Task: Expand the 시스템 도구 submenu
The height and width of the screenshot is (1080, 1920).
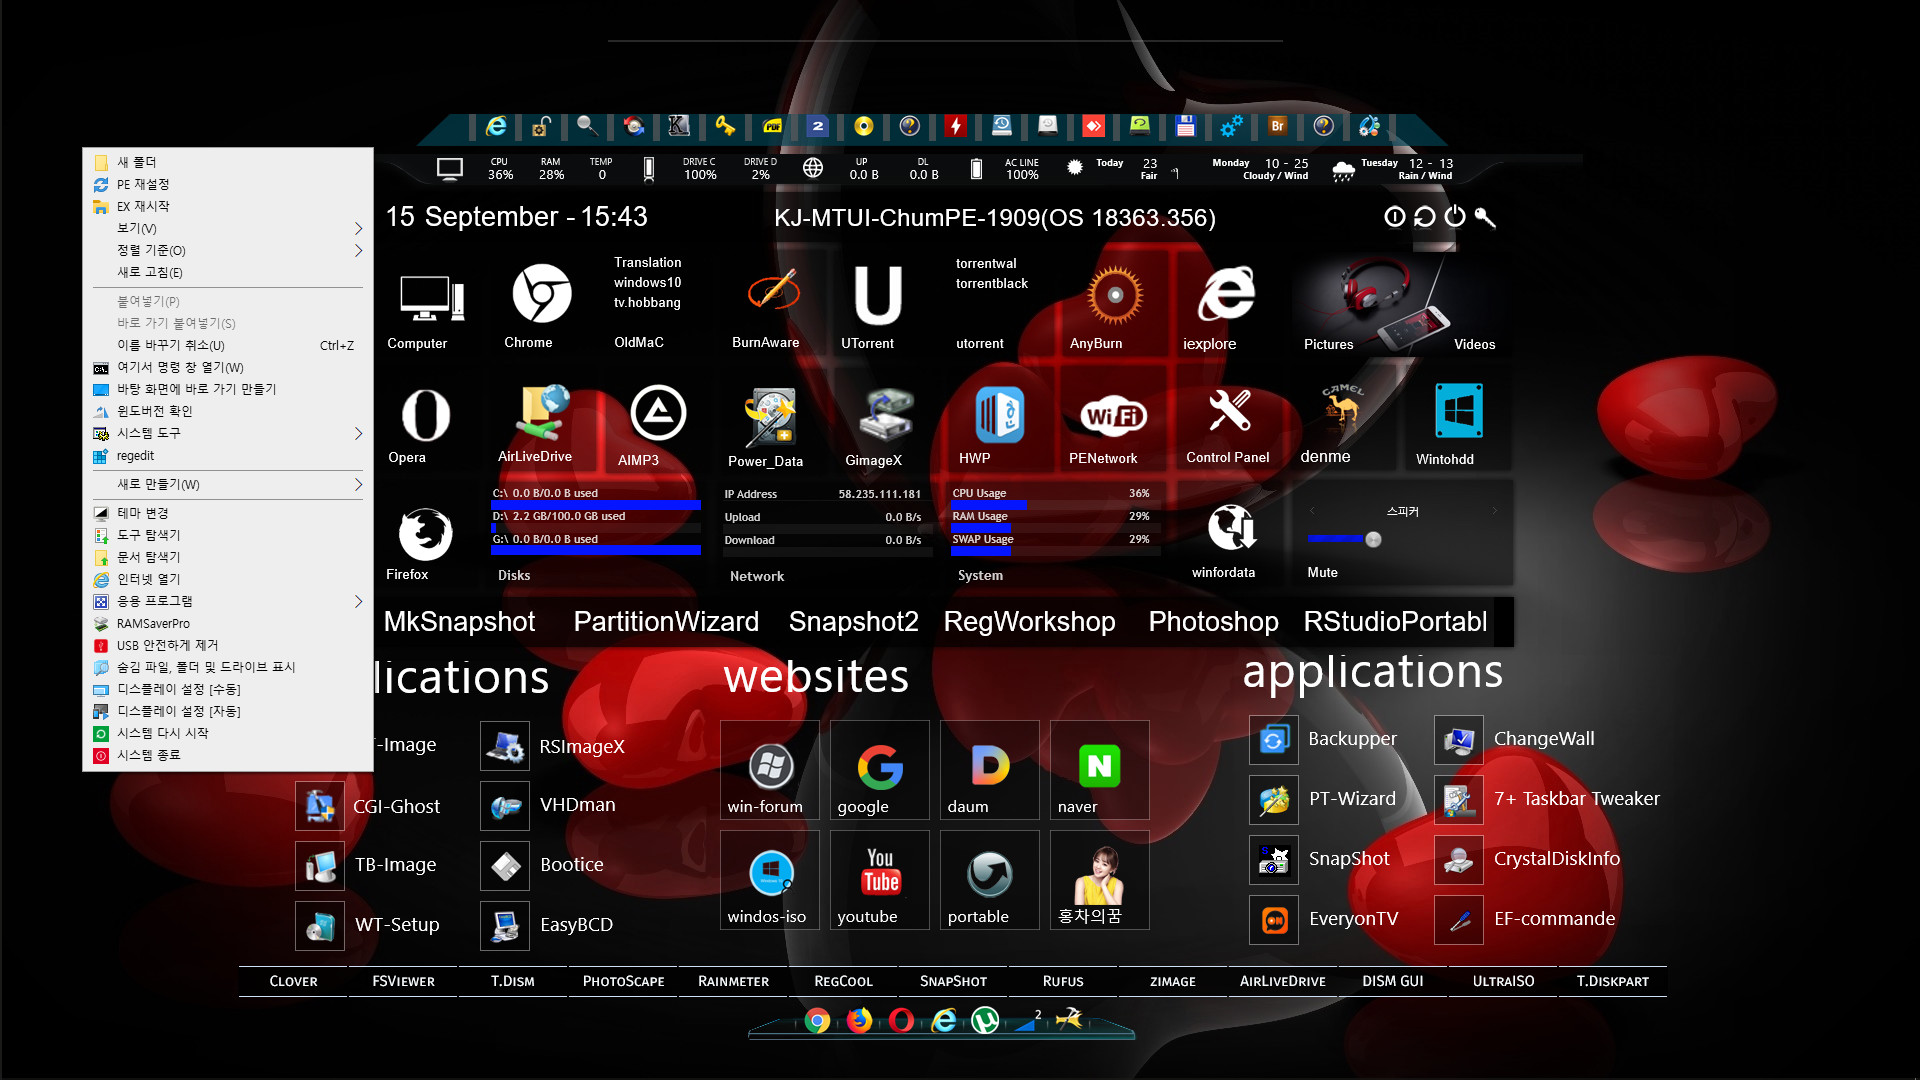Action: click(228, 433)
